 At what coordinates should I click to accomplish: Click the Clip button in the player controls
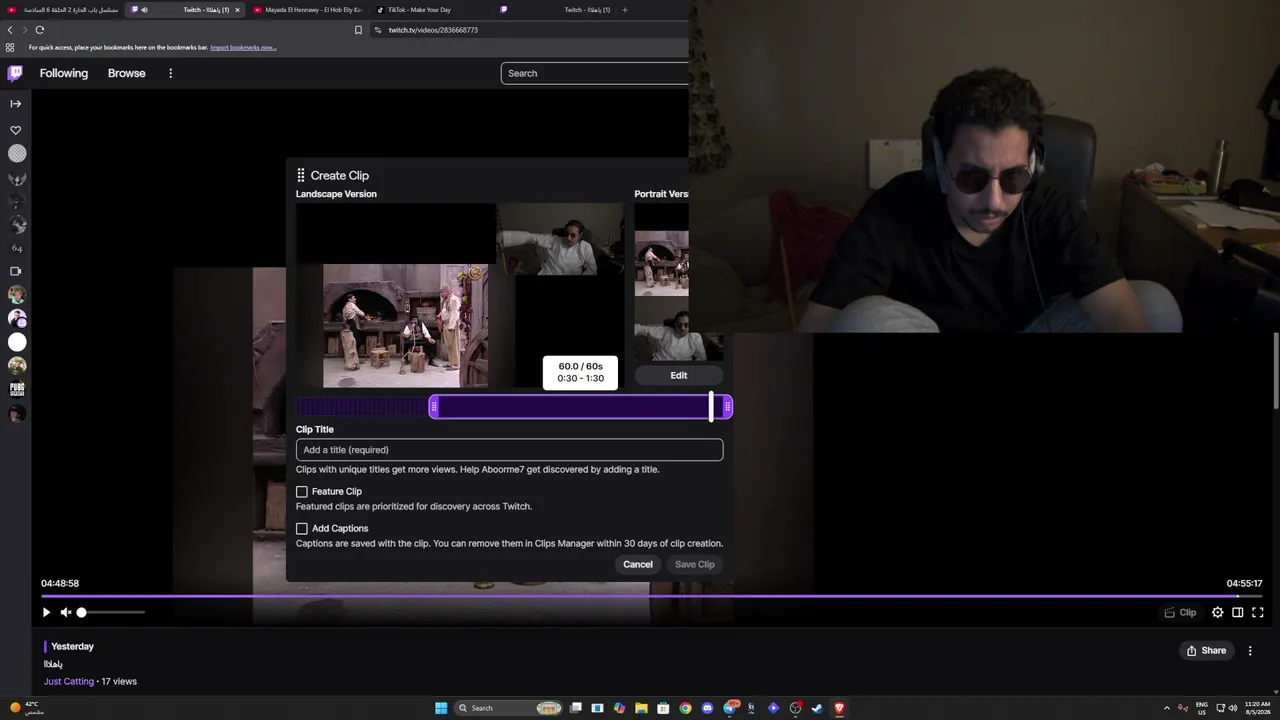(1181, 613)
